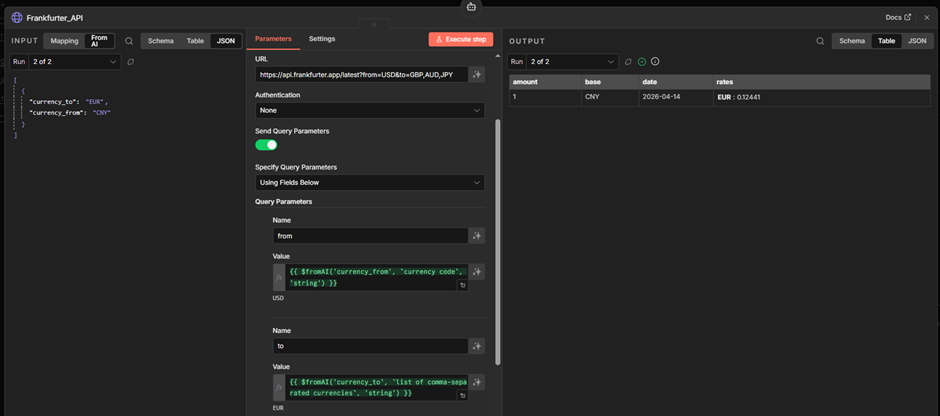The image size is (940, 416).
Task: Click the AI sparkle icon beside 'from' name field
Action: [477, 236]
